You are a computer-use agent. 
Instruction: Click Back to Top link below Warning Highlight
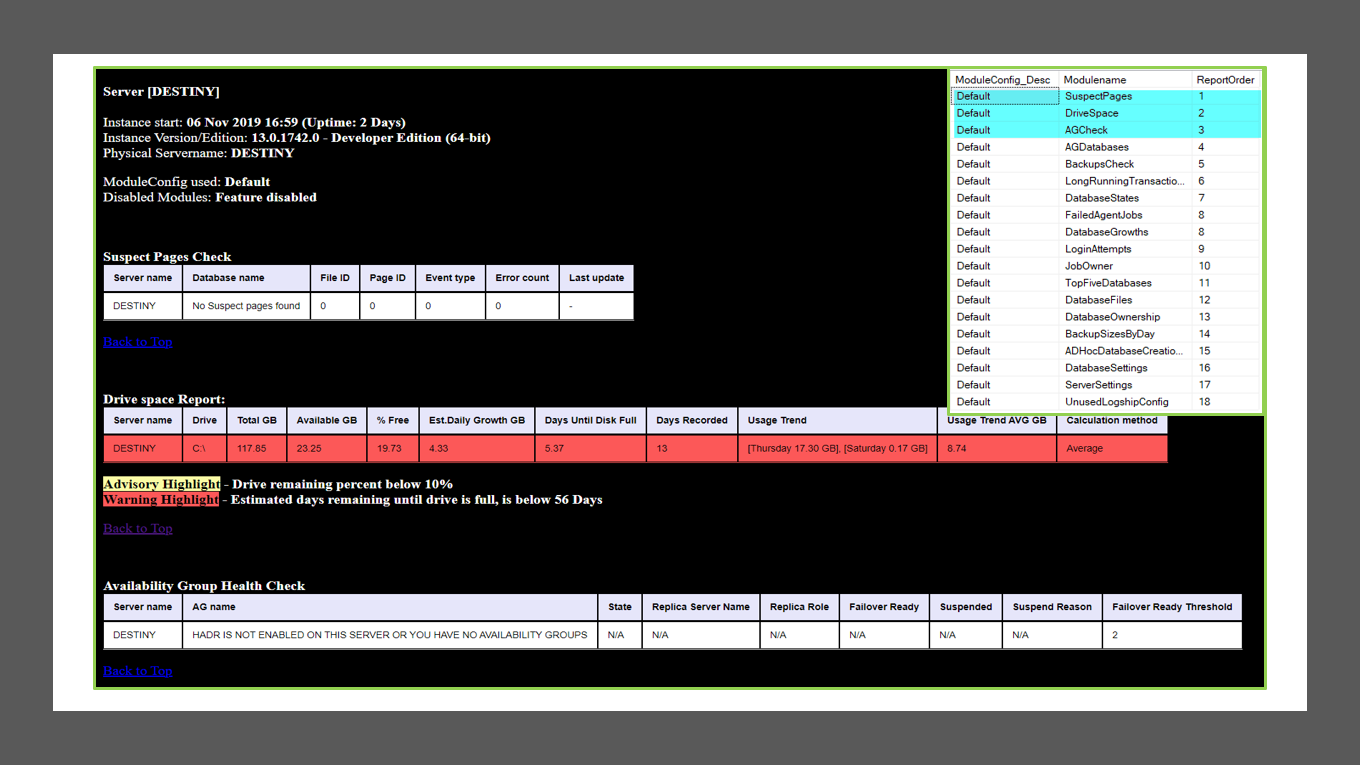click(x=138, y=529)
